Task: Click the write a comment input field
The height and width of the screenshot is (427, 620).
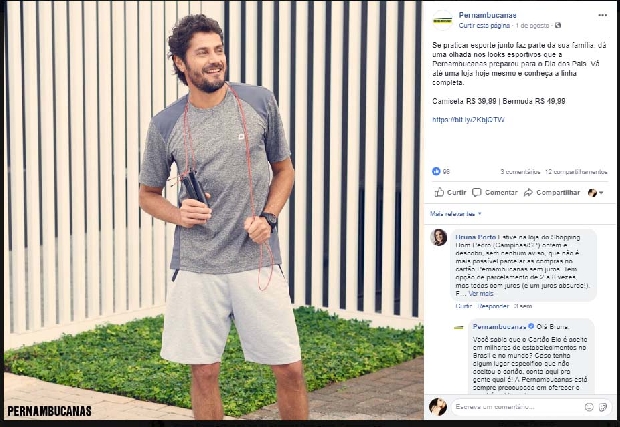Action: coord(518,407)
